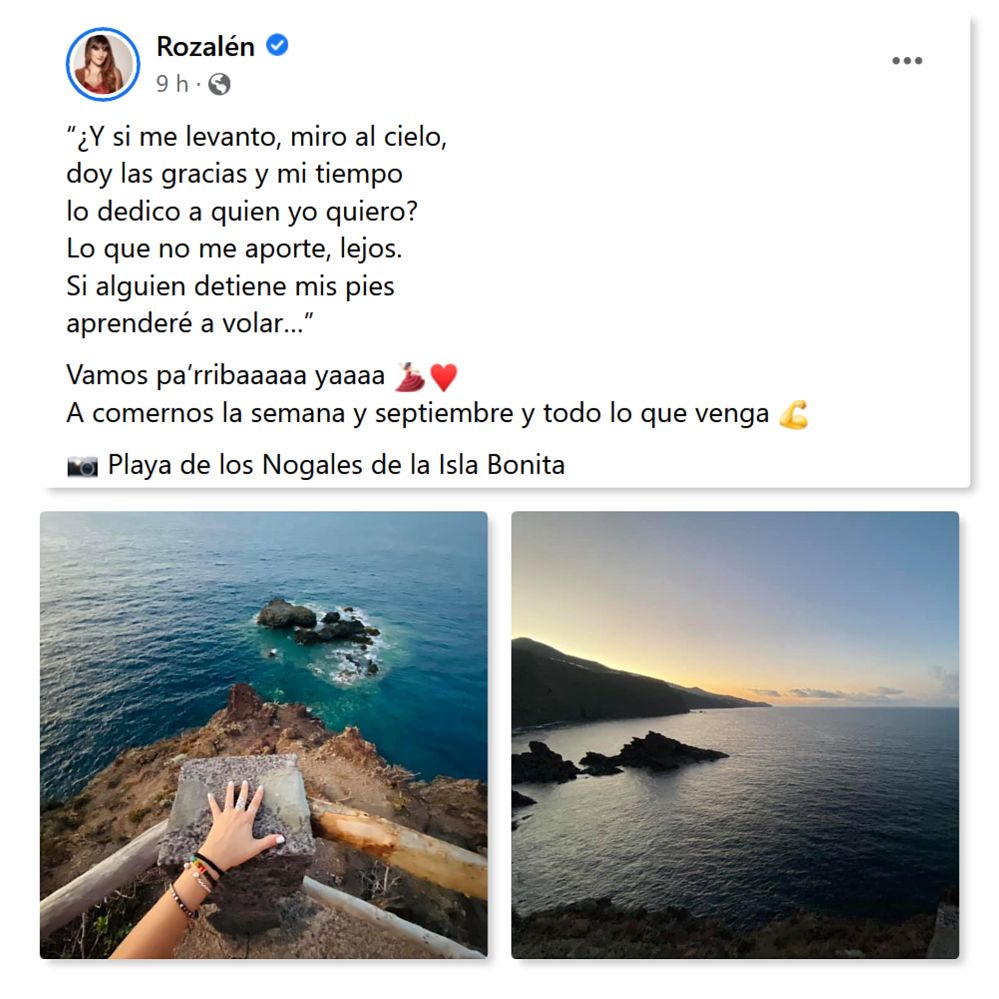This screenshot has height=999, width=999.
Task: Click the line A comernos la semana y septiembre
Action: click(x=418, y=414)
